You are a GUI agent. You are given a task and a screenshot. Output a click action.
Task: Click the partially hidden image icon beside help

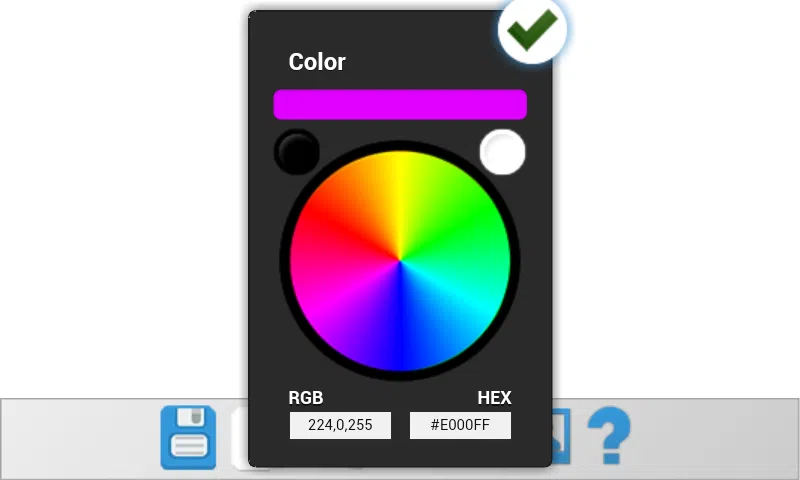tap(561, 436)
